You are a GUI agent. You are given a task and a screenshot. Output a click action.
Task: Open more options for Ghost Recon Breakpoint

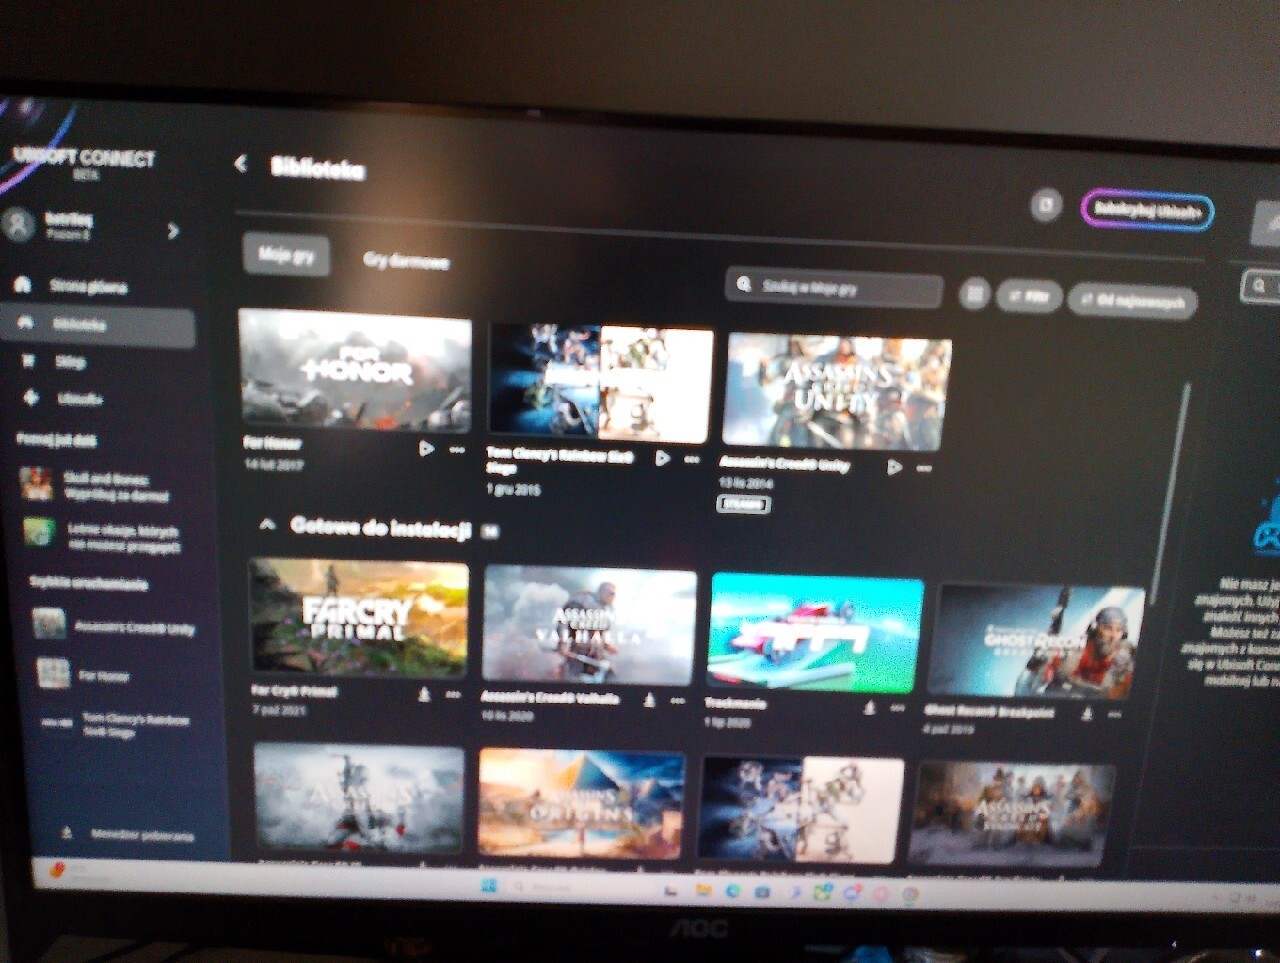coord(1115,715)
